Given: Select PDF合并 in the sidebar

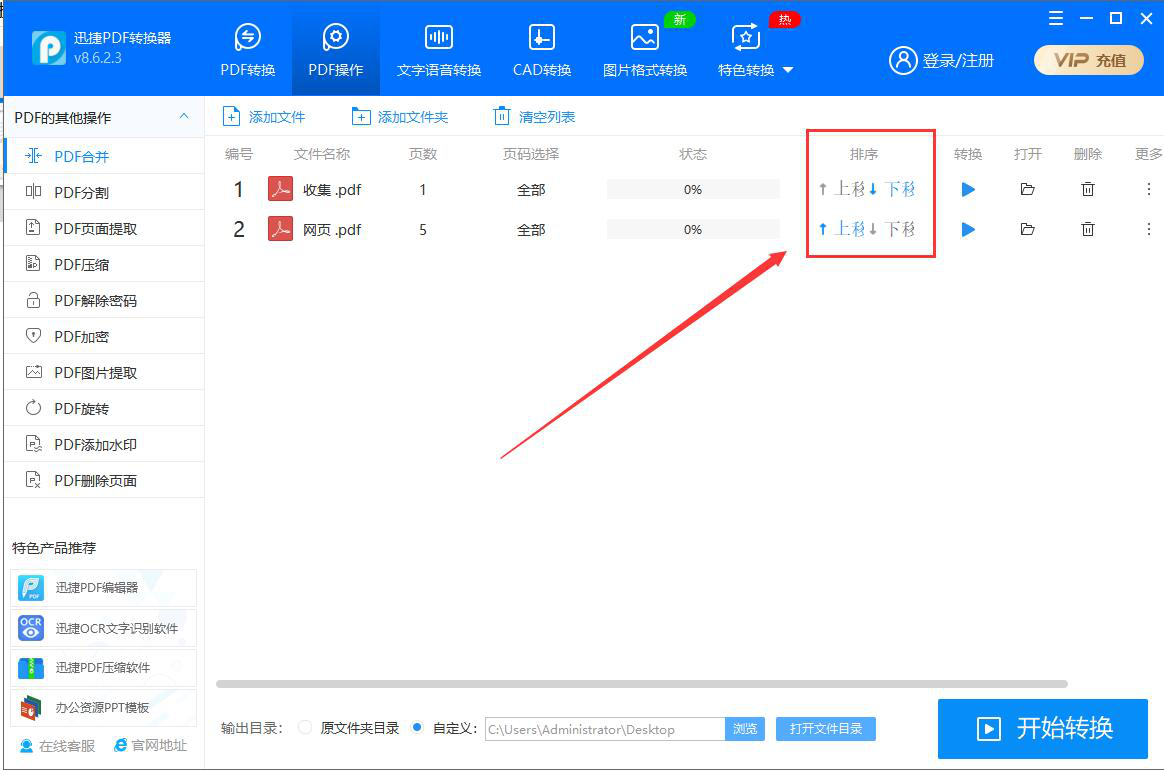Looking at the screenshot, I should [104, 156].
